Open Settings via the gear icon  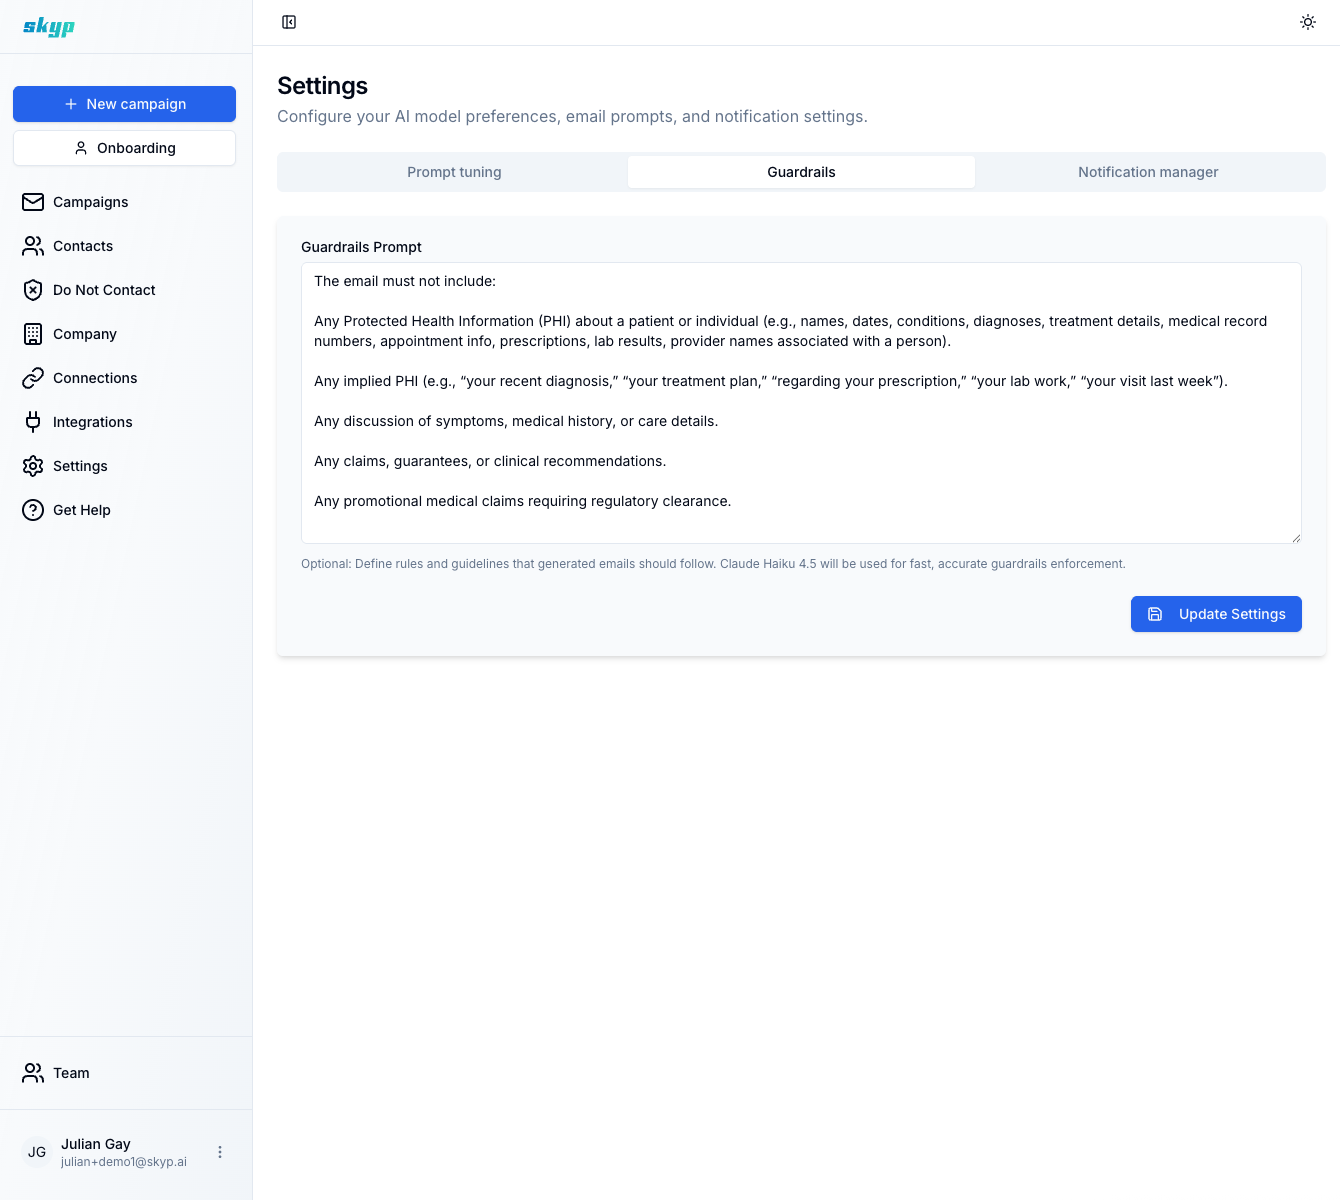tap(32, 466)
